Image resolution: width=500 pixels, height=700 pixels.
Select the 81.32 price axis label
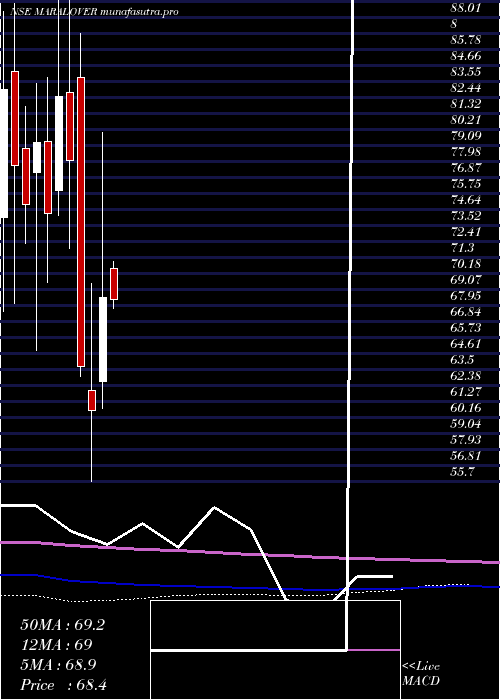[466, 104]
